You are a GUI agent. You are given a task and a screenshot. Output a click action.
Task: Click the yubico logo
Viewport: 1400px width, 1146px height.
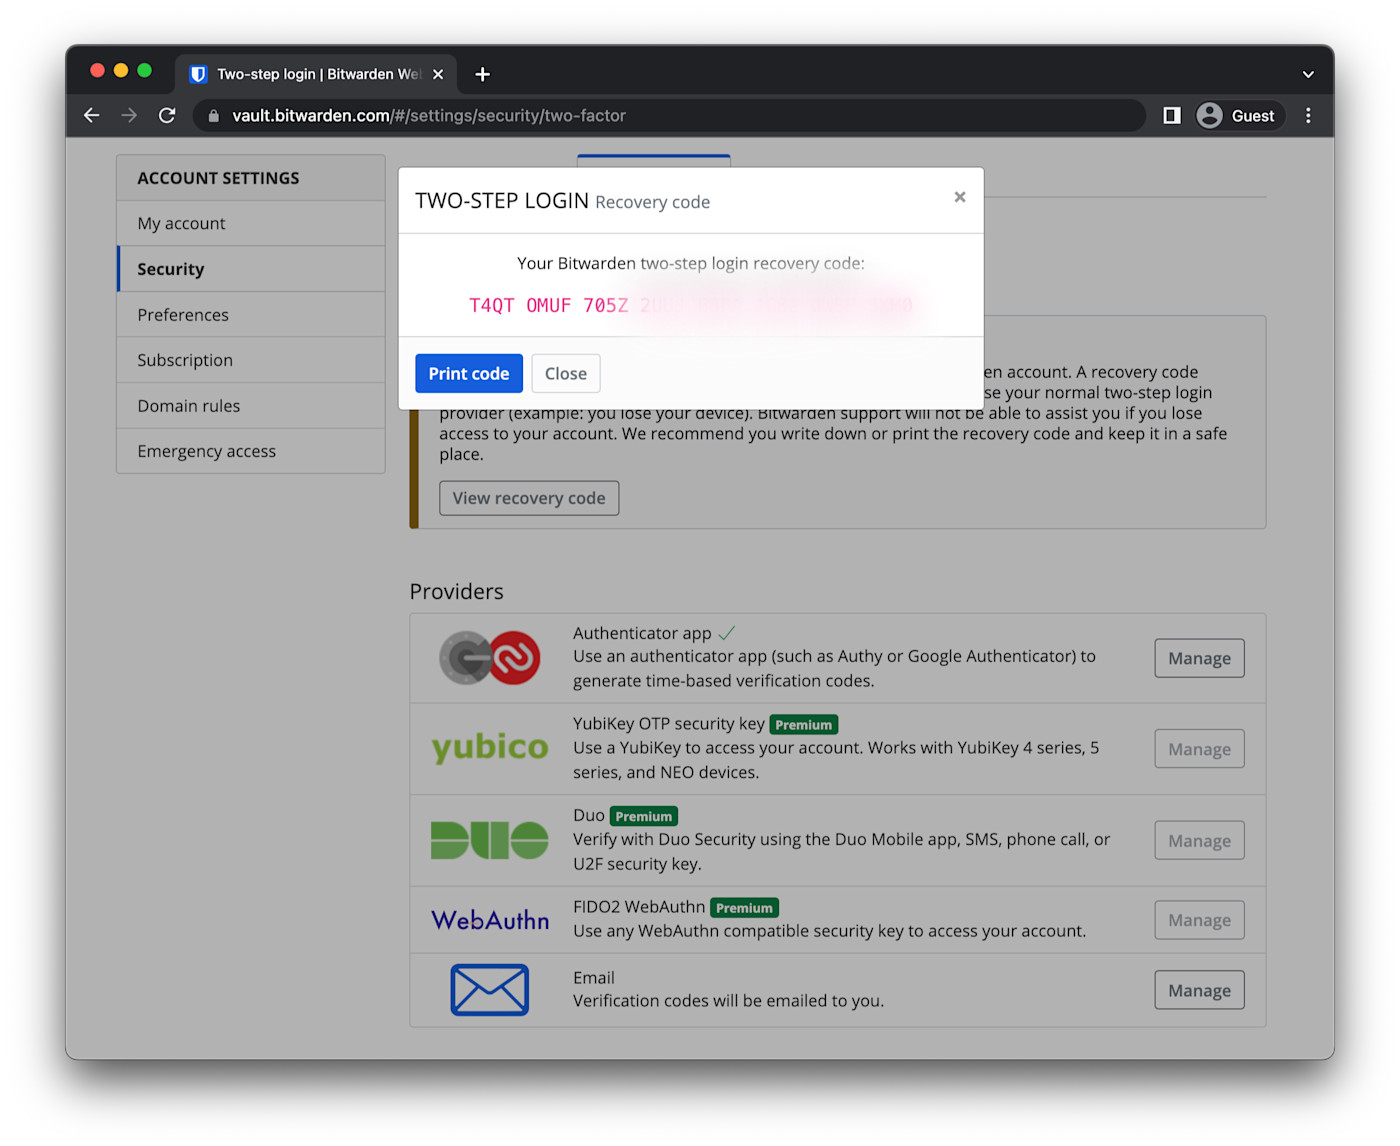pyautogui.click(x=489, y=748)
